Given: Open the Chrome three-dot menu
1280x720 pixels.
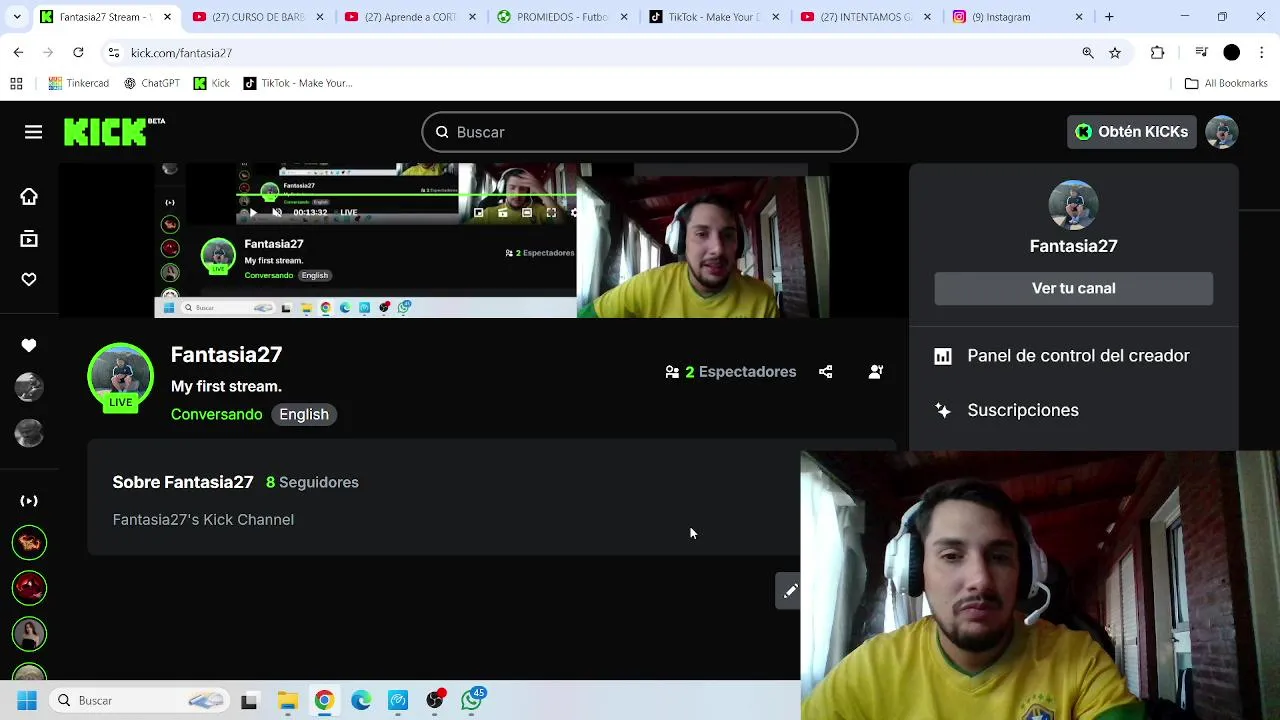Looking at the screenshot, I should 1262,53.
